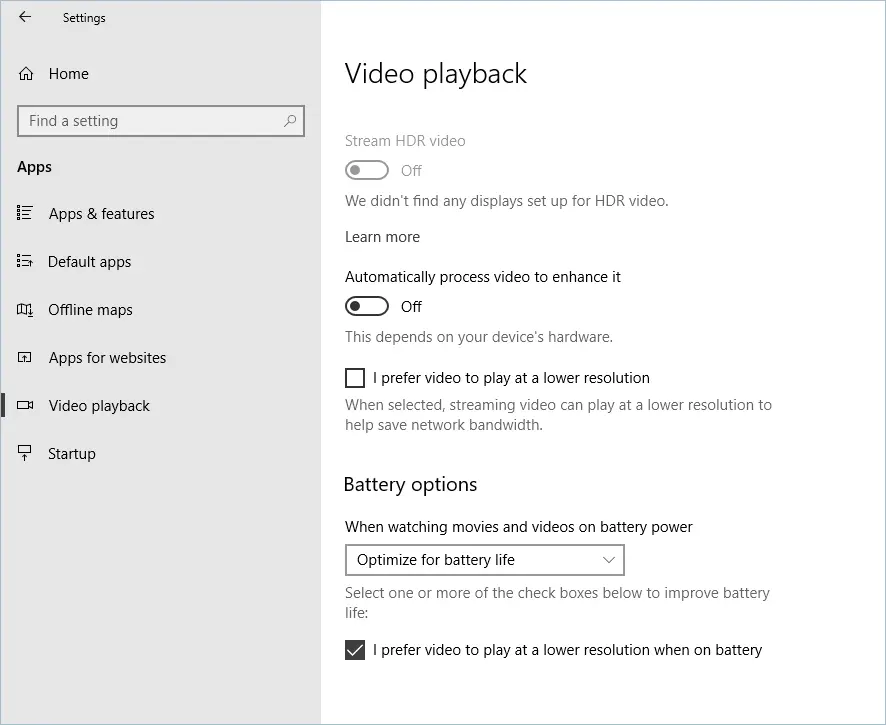Click the Startup monitor icon
886x725 pixels.
coord(25,454)
